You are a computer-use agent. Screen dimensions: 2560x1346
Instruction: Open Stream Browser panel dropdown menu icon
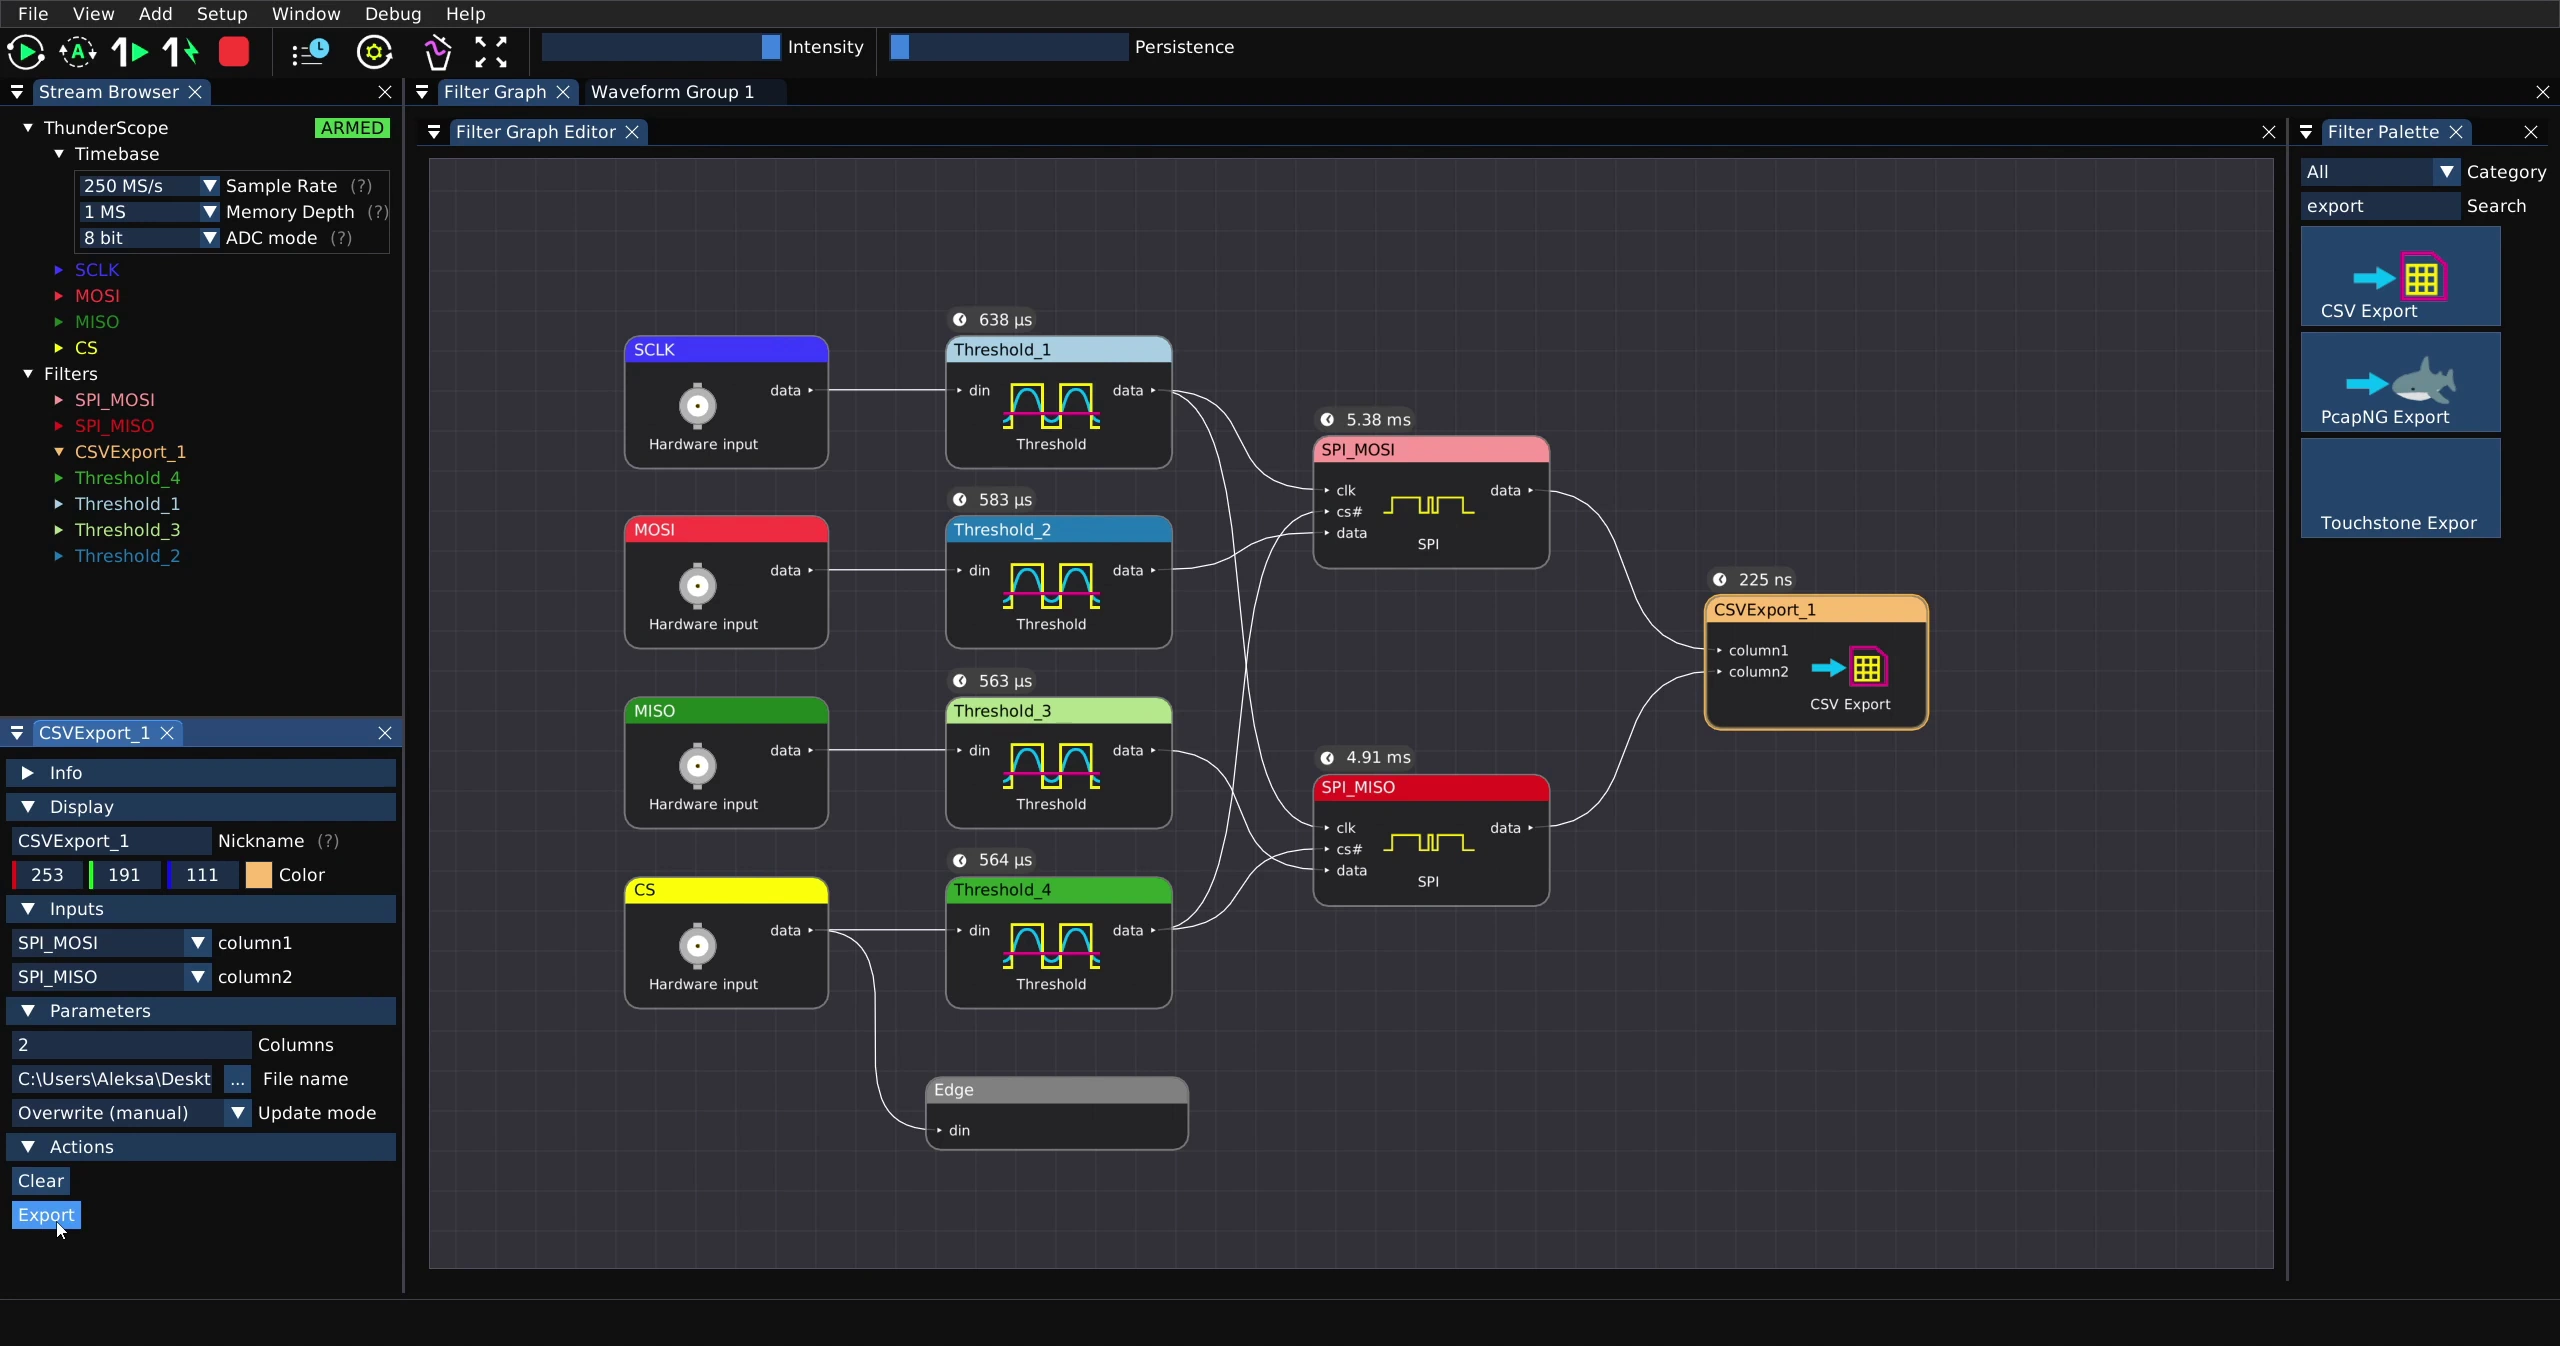(17, 92)
